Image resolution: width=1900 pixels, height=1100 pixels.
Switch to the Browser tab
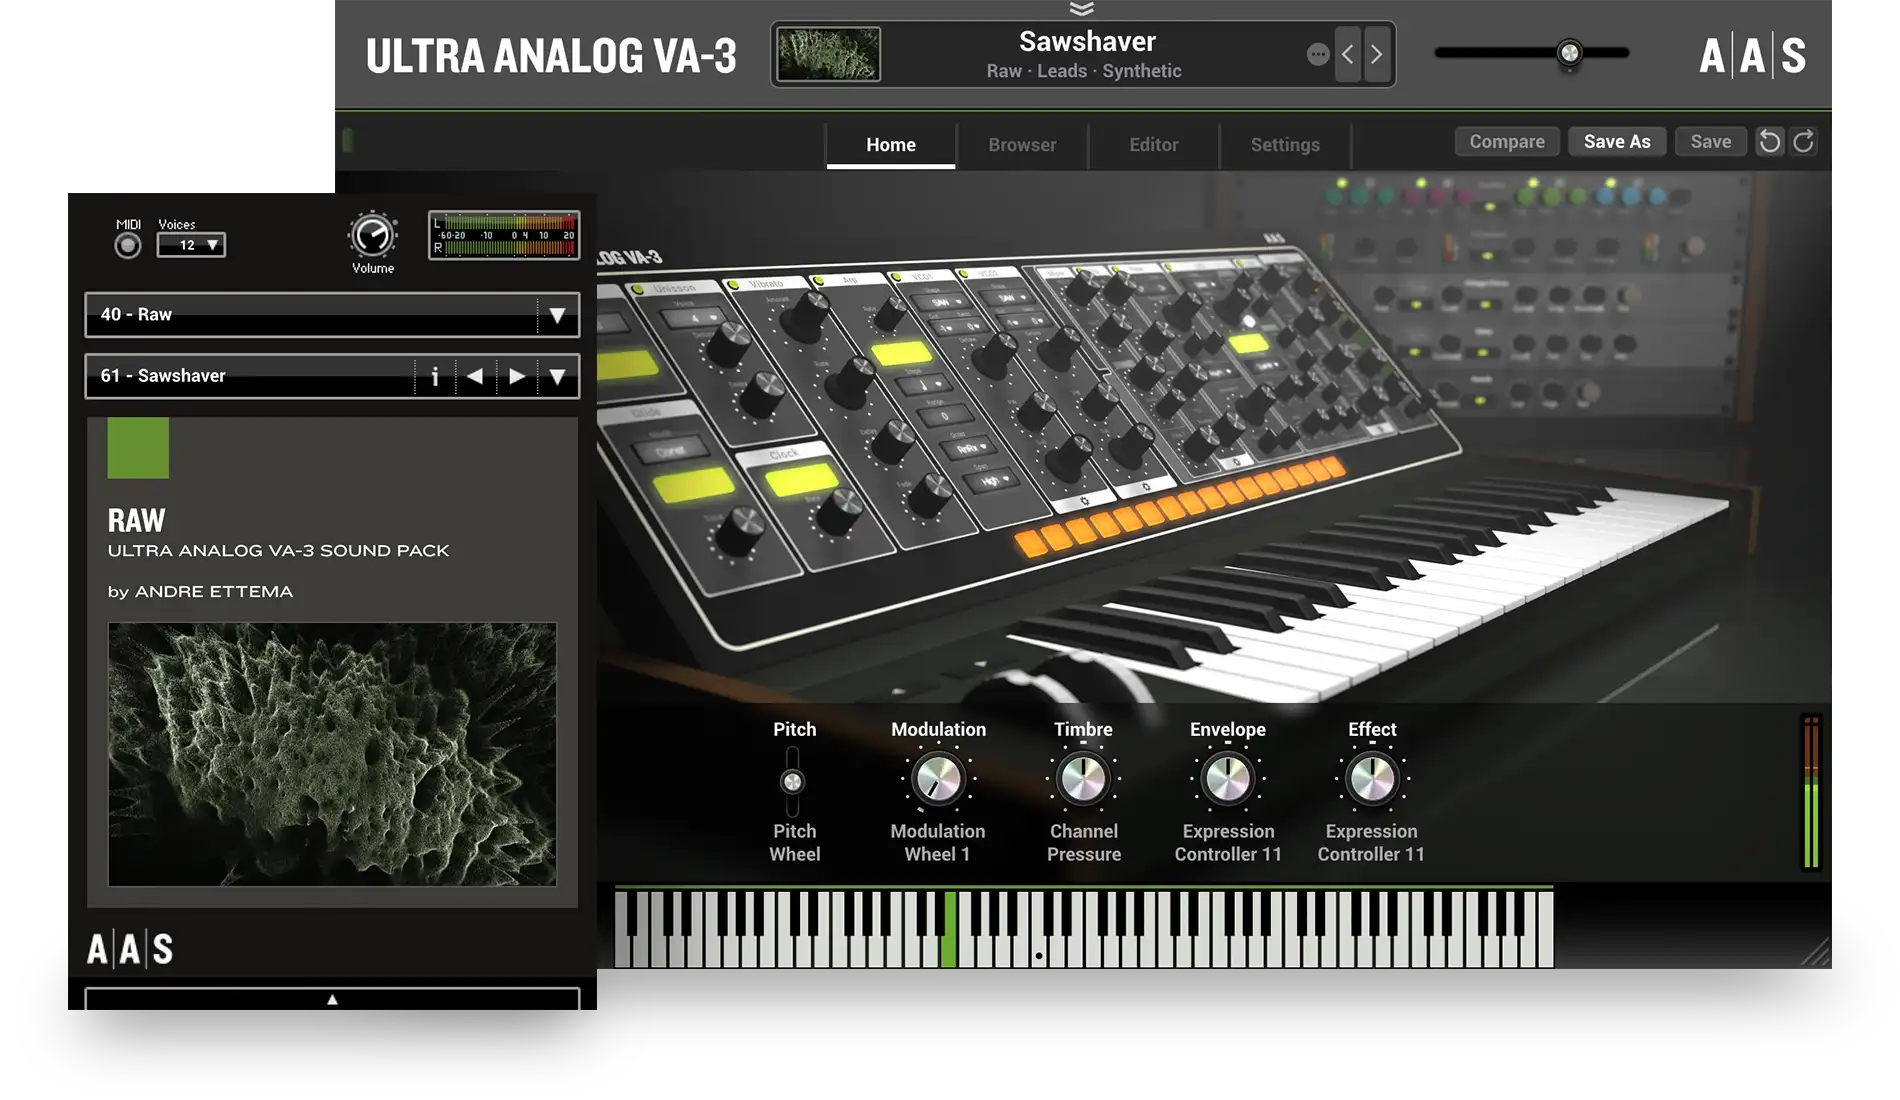1022,145
